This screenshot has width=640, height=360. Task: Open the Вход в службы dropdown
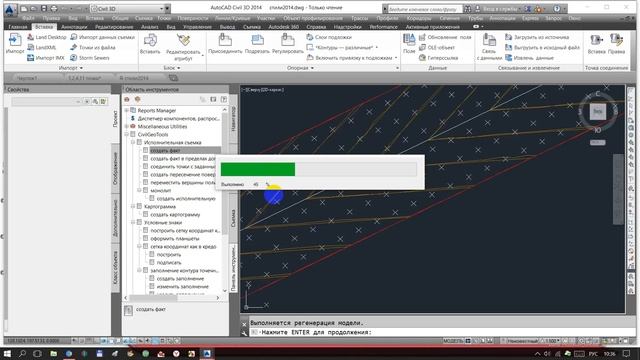coord(500,9)
